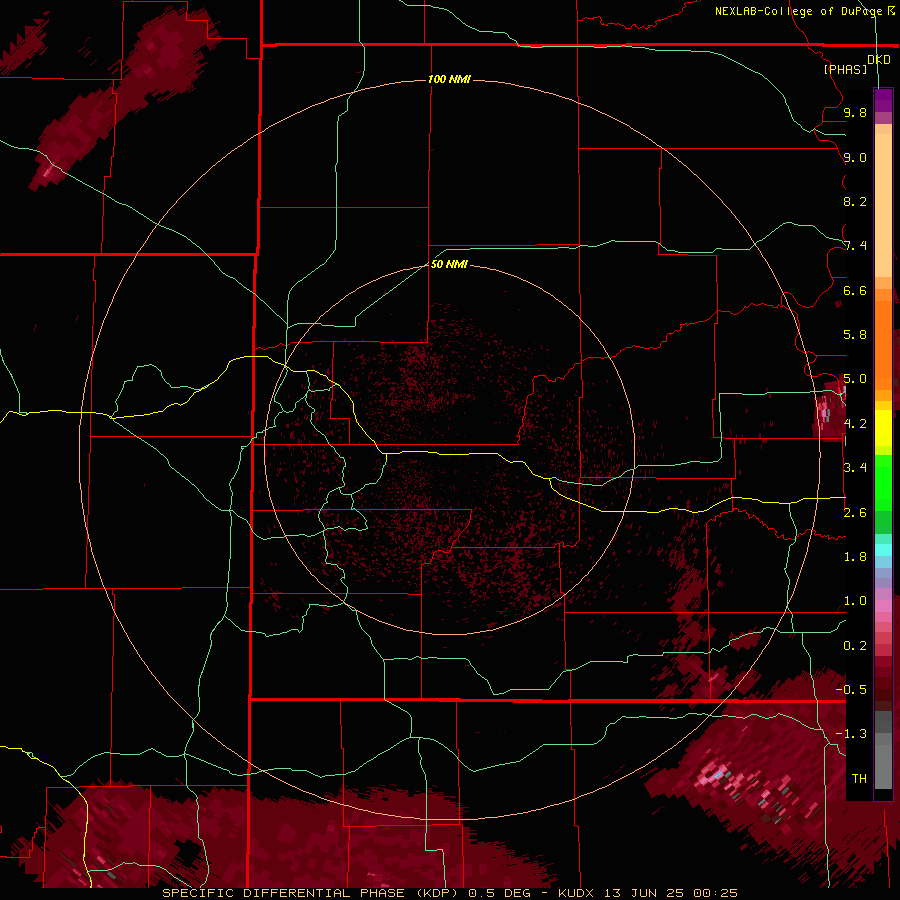Click the 0.2 value on the color scale
900x900 pixels.
tap(855, 645)
